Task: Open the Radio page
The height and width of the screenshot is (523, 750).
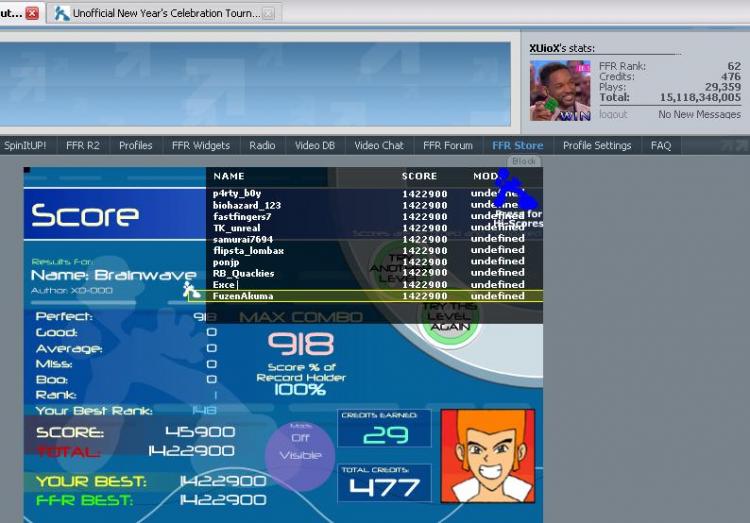Action: [x=262, y=145]
